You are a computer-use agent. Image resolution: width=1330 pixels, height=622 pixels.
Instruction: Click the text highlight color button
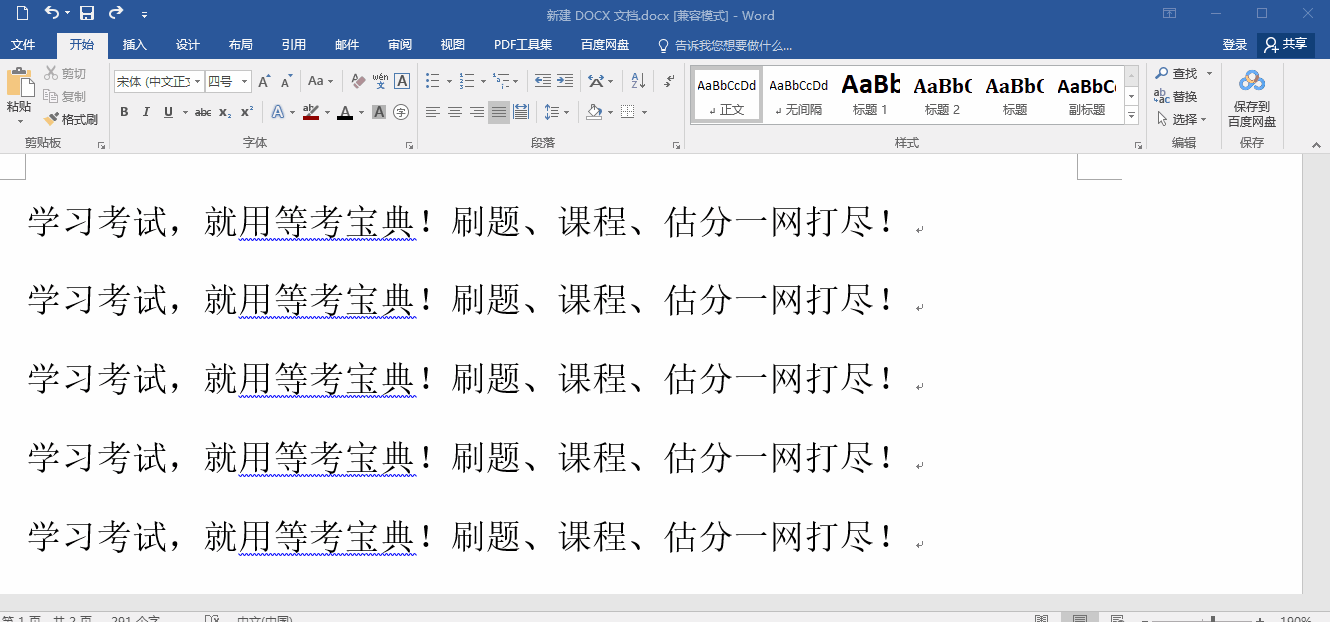[x=310, y=112]
